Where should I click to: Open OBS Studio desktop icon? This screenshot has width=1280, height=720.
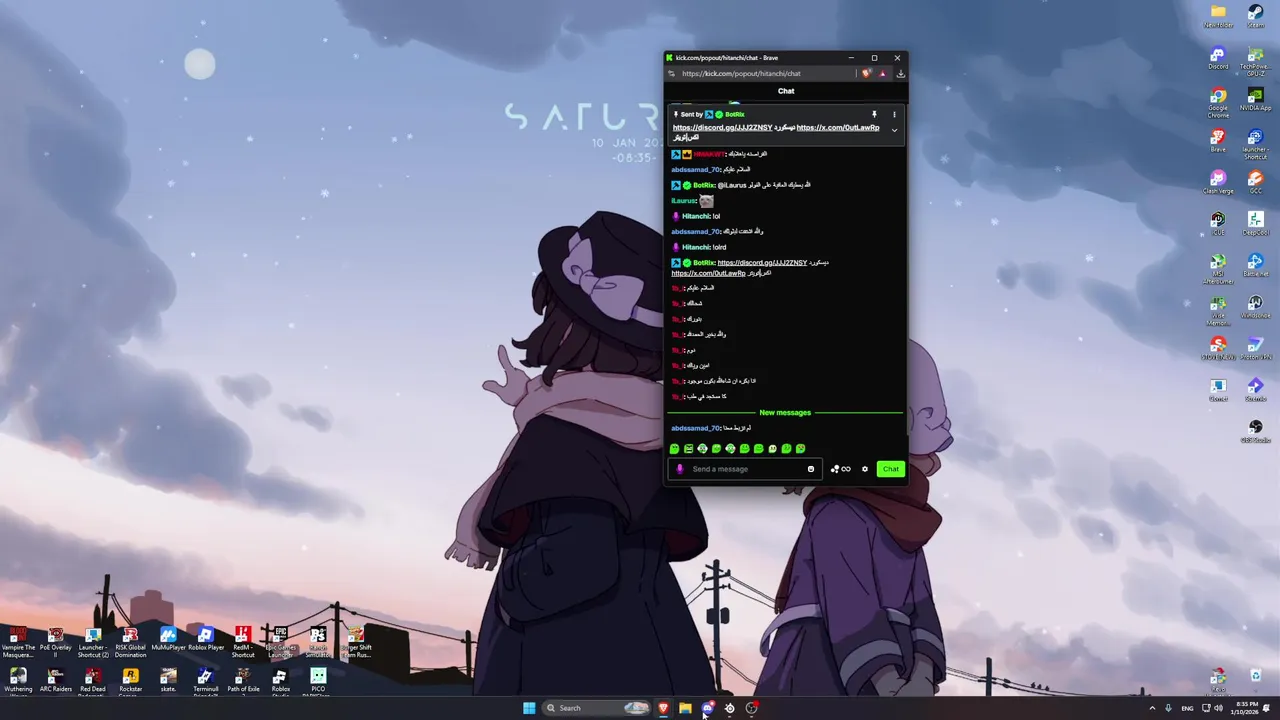1255,432
